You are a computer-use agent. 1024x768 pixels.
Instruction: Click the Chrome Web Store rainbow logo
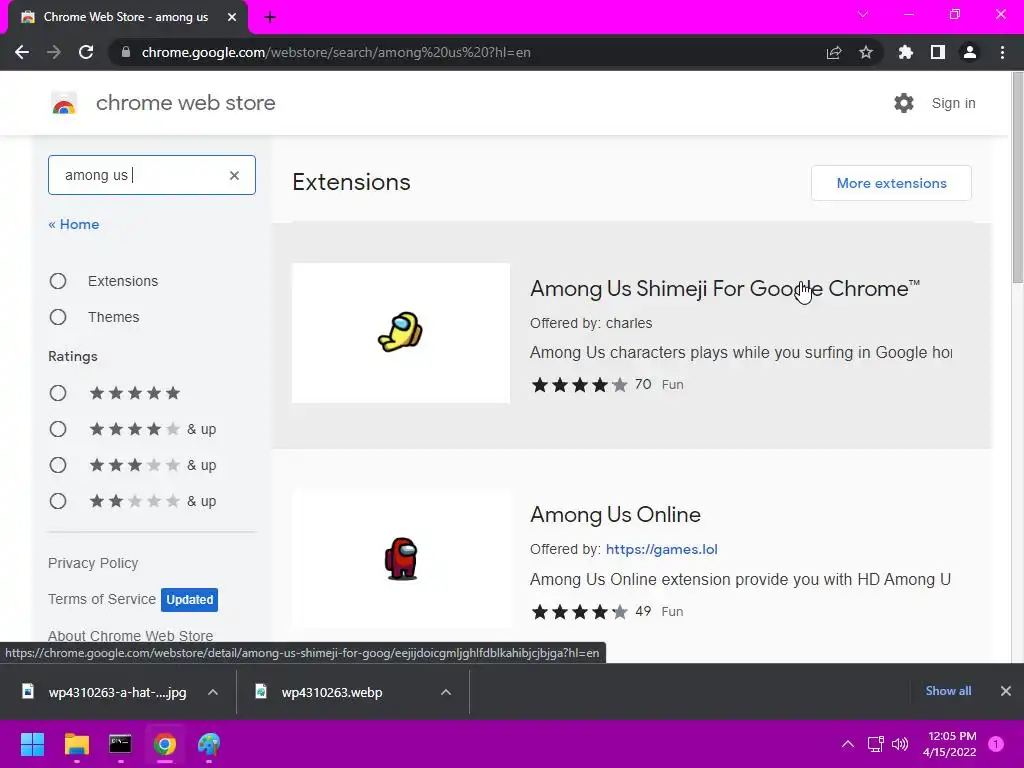[x=64, y=103]
